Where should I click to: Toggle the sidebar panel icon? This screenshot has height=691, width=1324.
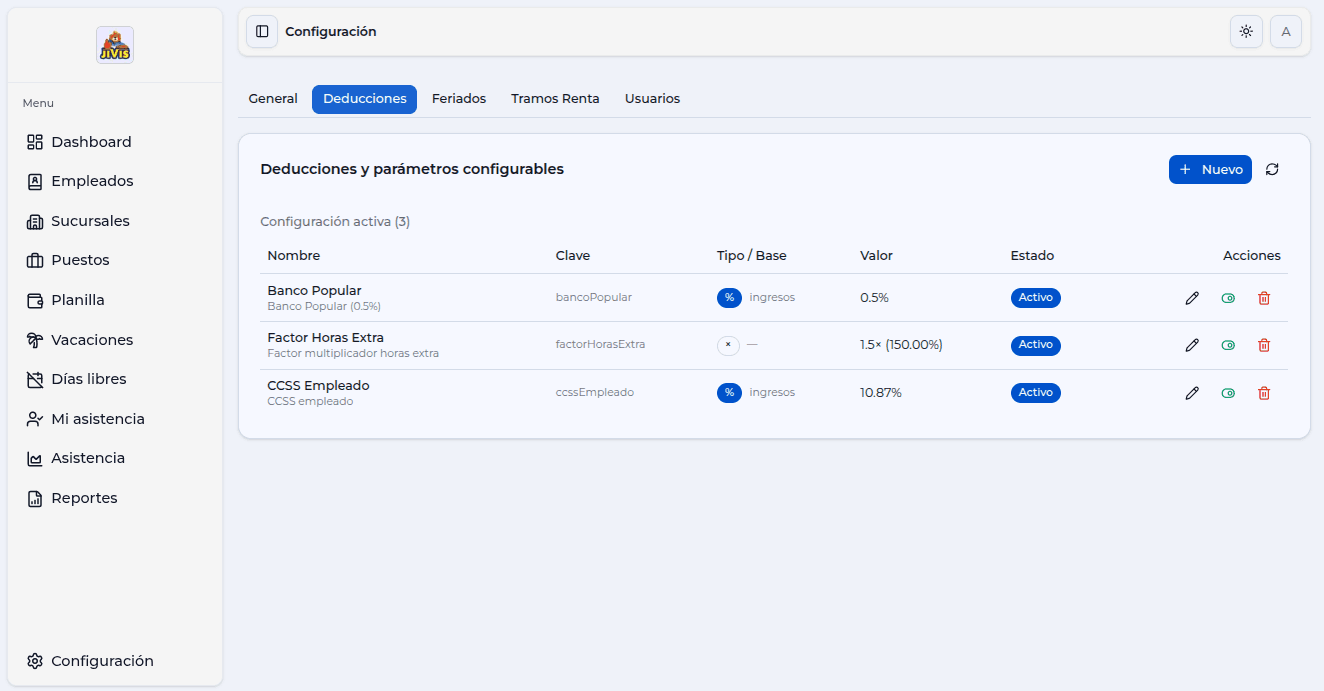pos(262,32)
